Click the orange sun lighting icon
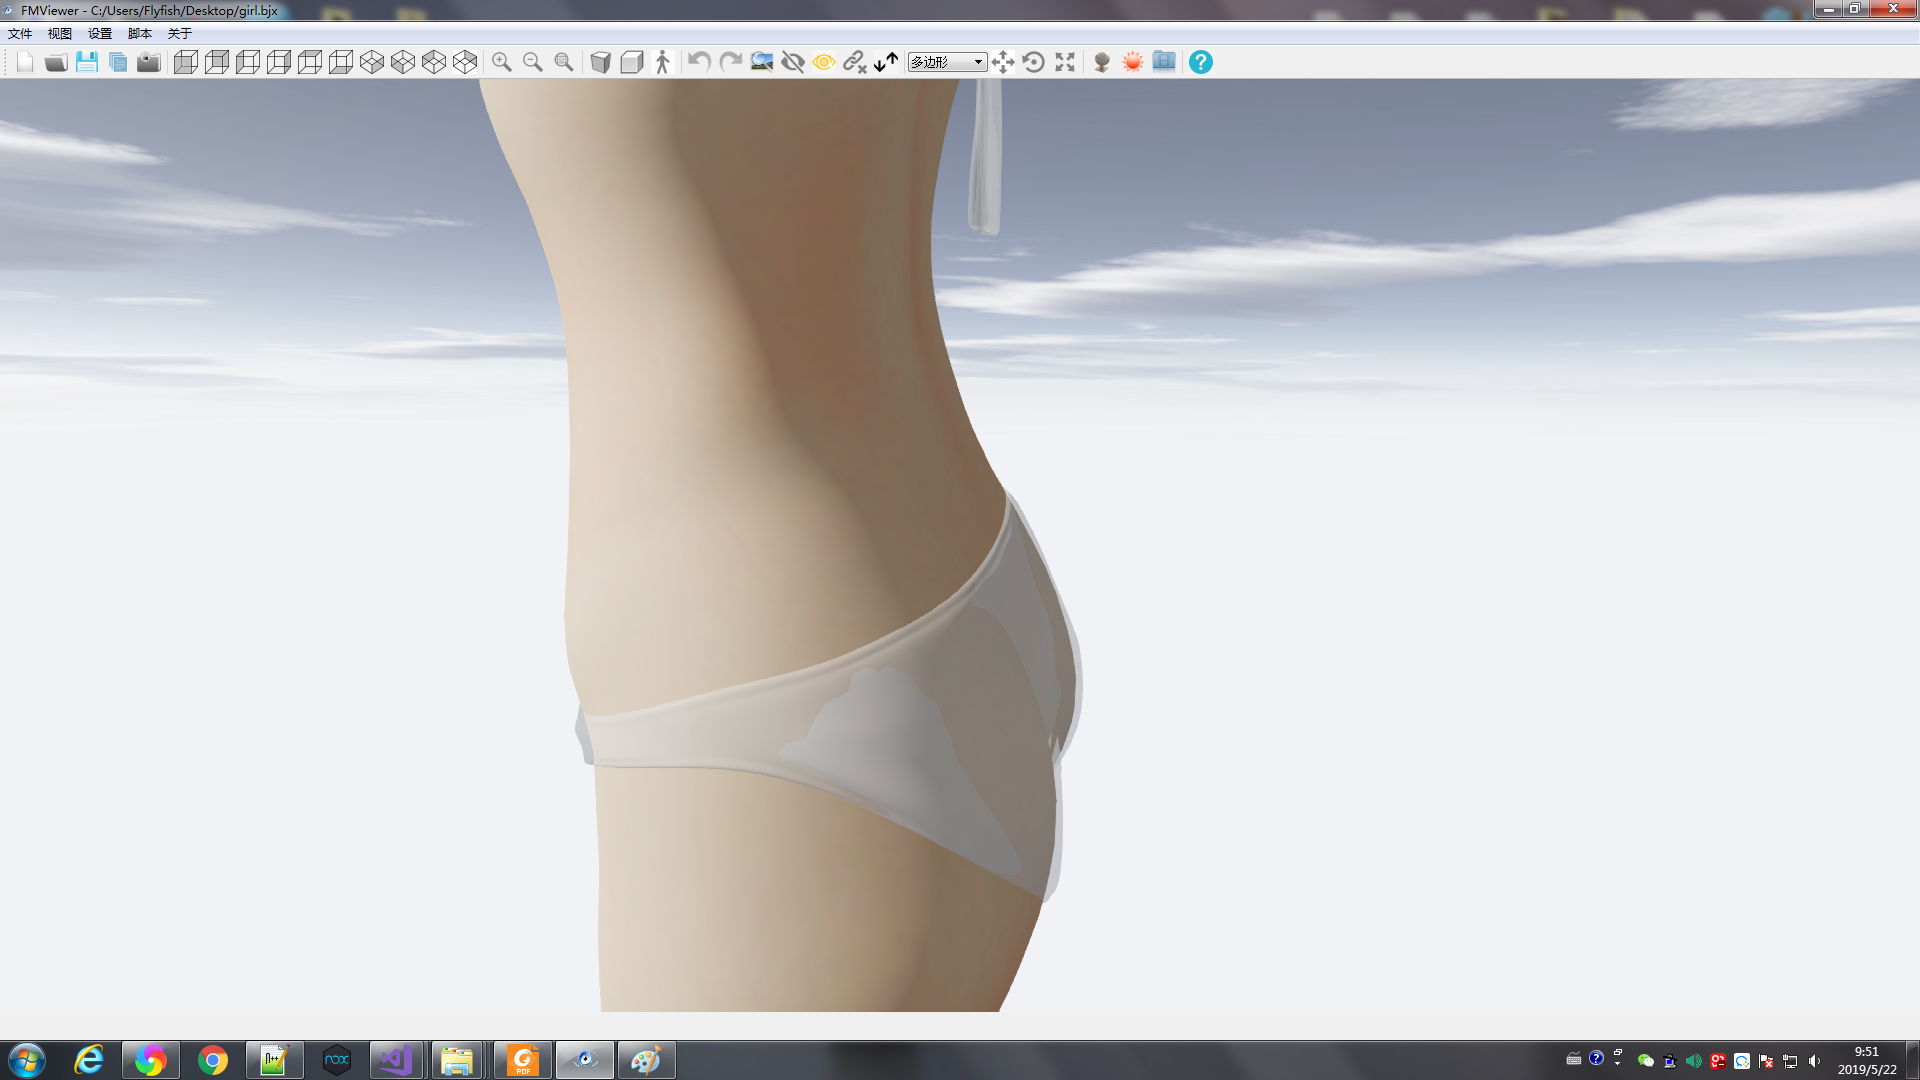Image resolution: width=1920 pixels, height=1080 pixels. point(1133,62)
